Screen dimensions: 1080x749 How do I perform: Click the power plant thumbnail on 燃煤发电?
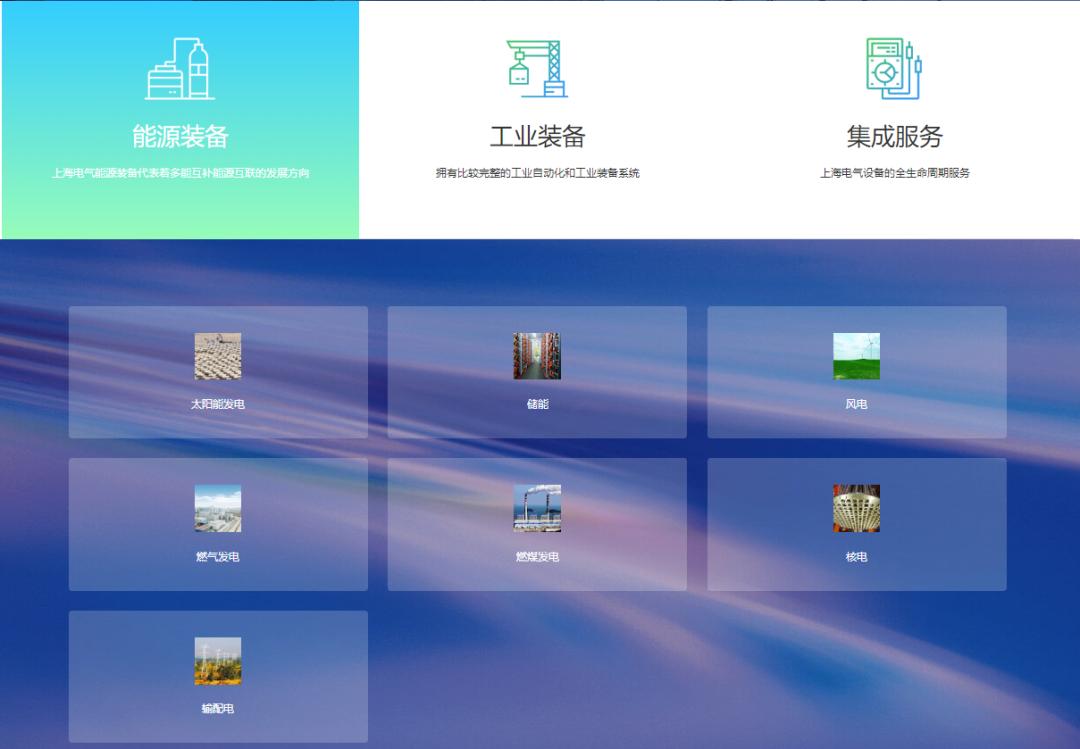click(x=537, y=508)
